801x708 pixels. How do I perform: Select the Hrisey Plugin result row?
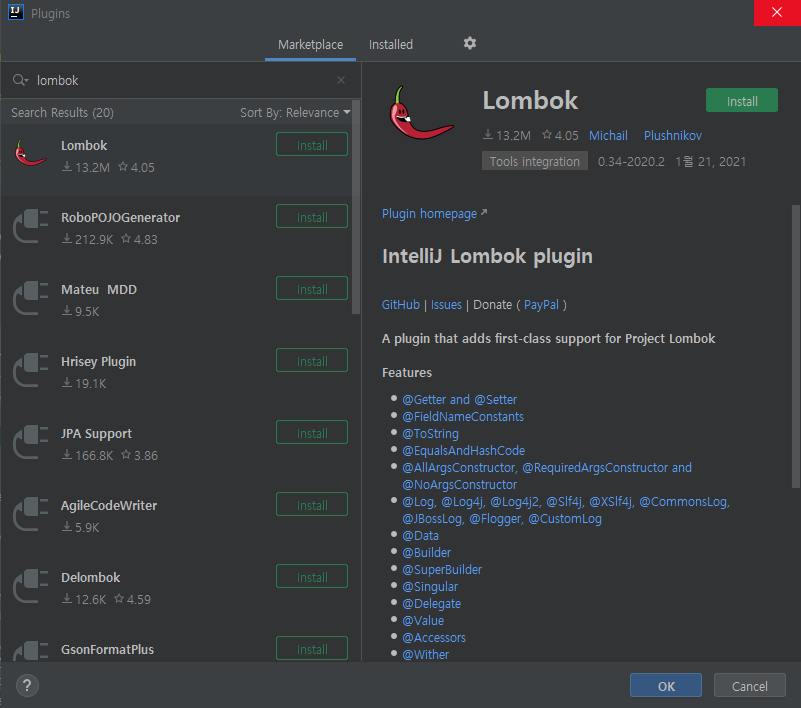coord(176,375)
